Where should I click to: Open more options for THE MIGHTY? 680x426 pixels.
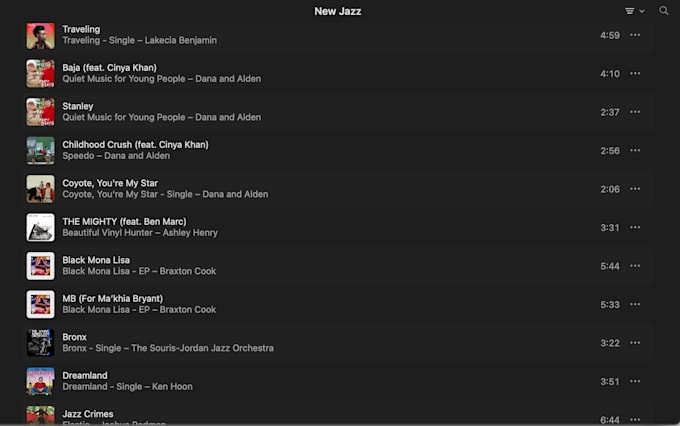click(x=635, y=227)
